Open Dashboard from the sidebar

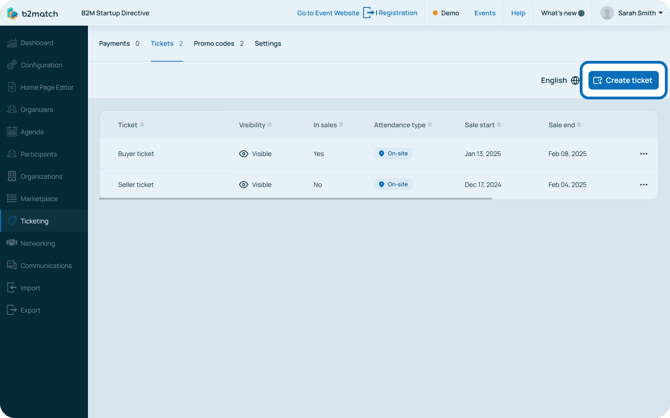pyautogui.click(x=37, y=43)
